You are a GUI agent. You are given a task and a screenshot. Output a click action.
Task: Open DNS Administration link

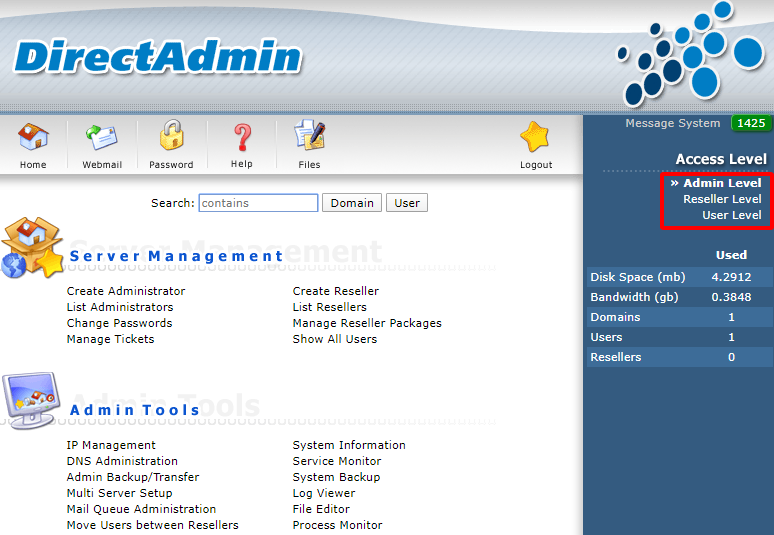pyautogui.click(x=122, y=461)
